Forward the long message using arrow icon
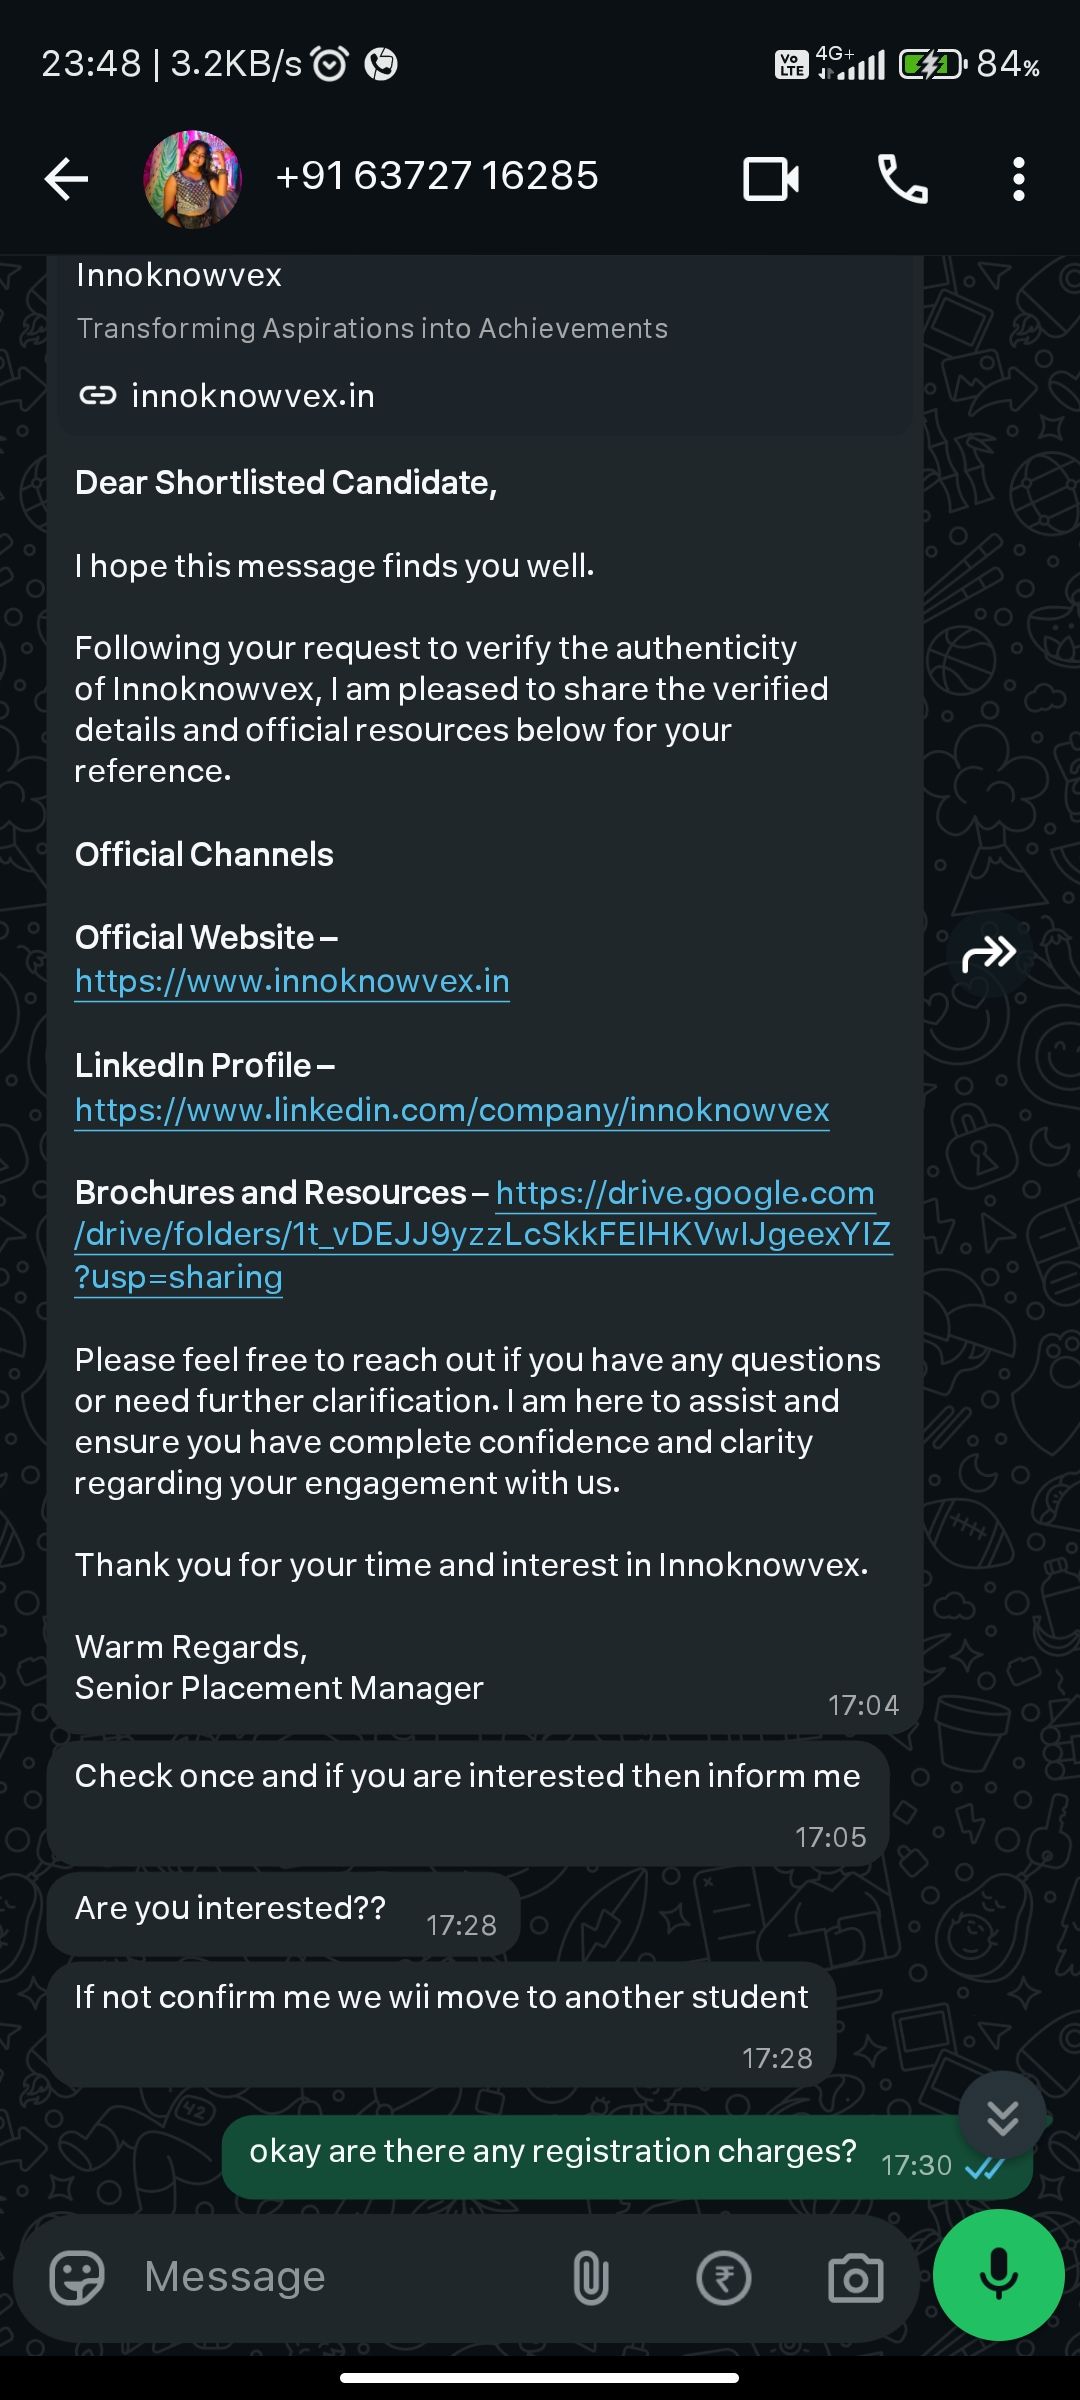This screenshot has height=2400, width=1080. 989,954
